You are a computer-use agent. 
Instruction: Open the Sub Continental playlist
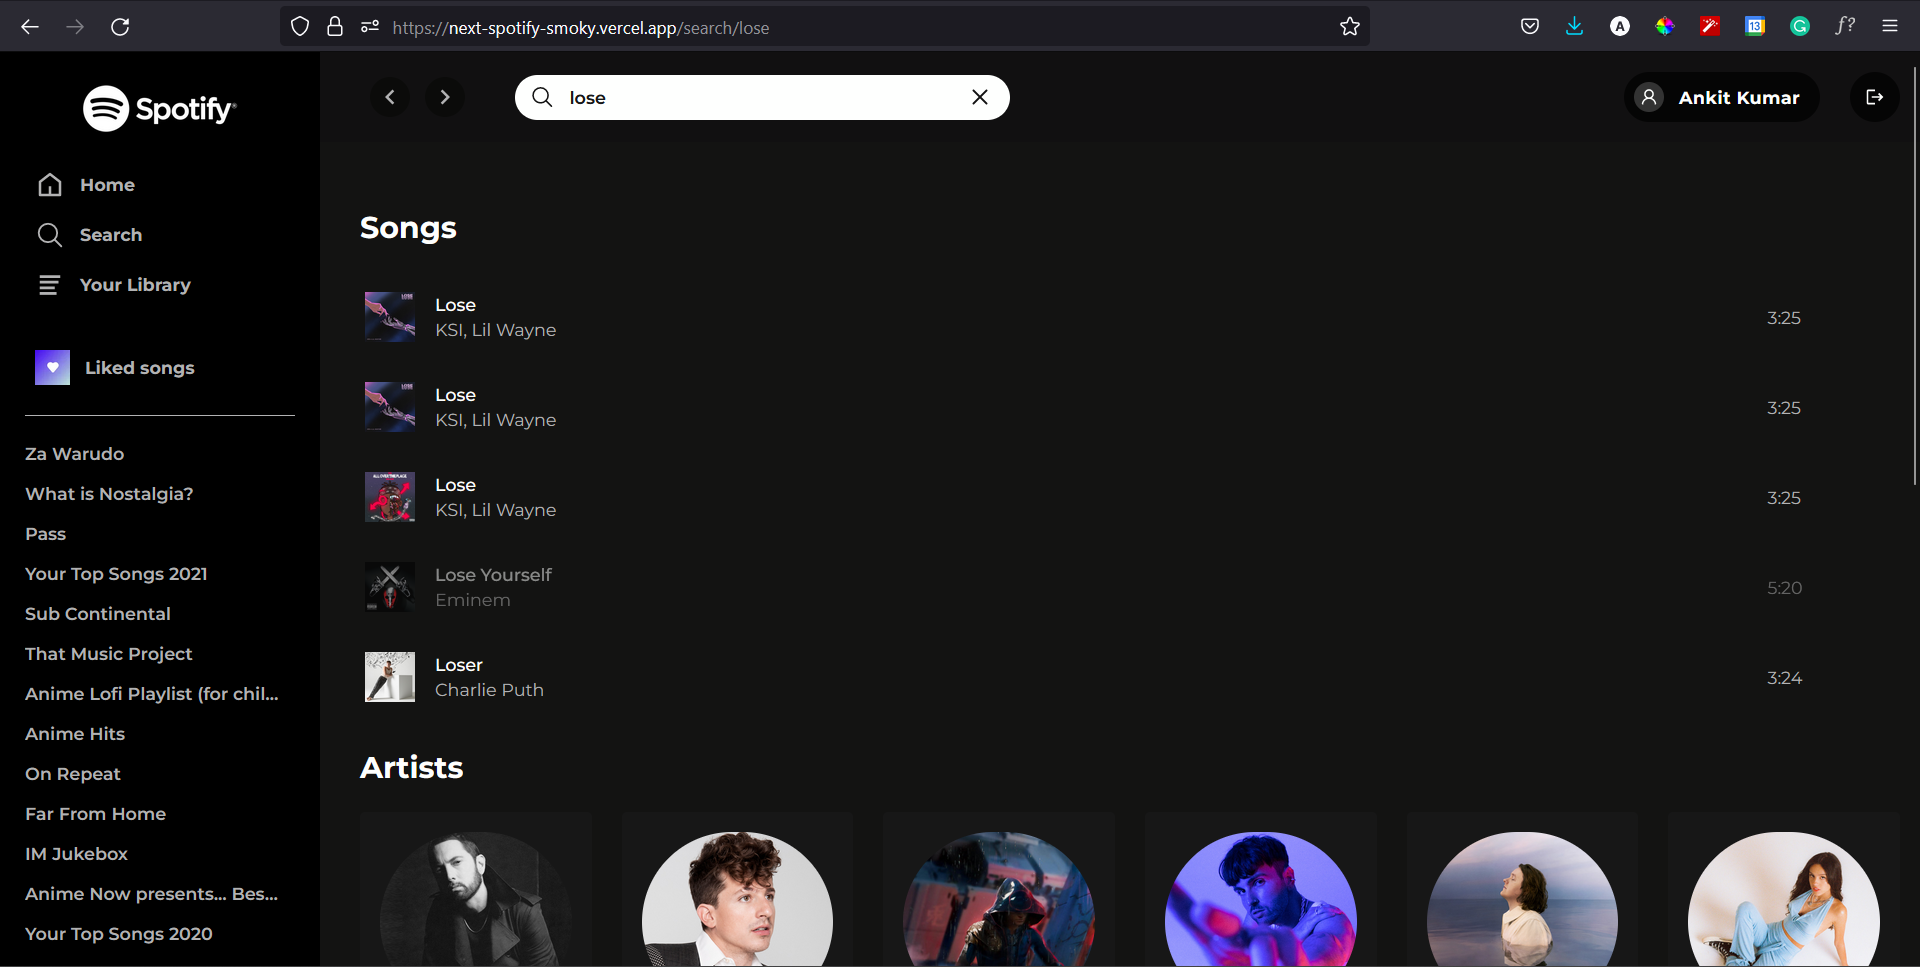click(x=98, y=614)
